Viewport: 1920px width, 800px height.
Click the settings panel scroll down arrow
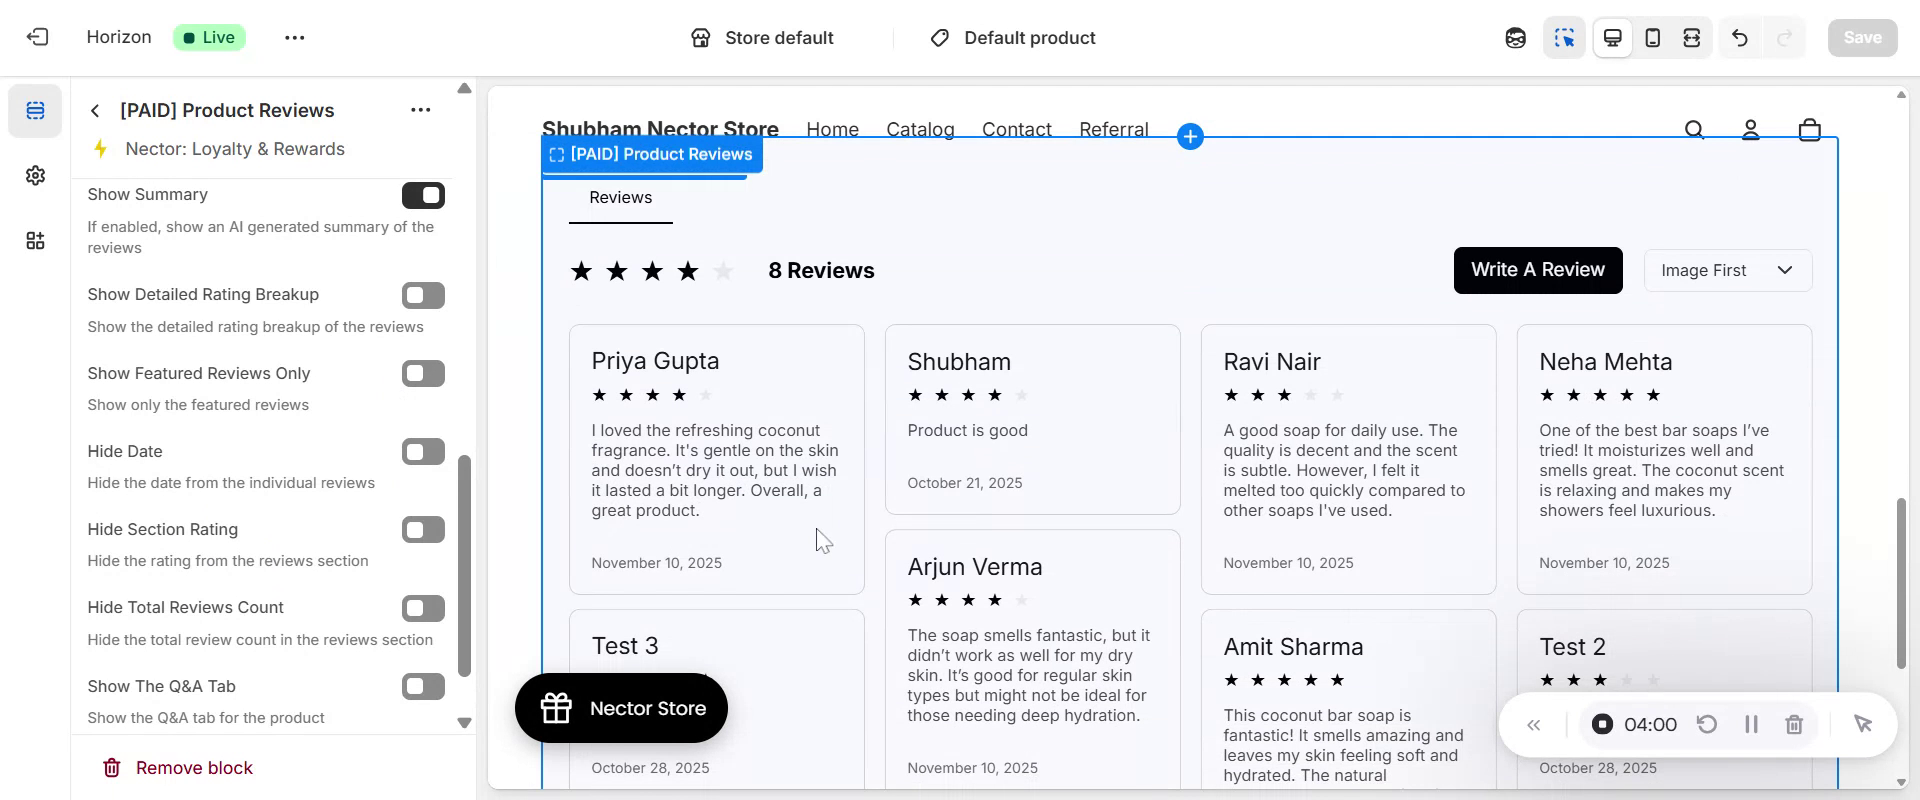coord(464,723)
